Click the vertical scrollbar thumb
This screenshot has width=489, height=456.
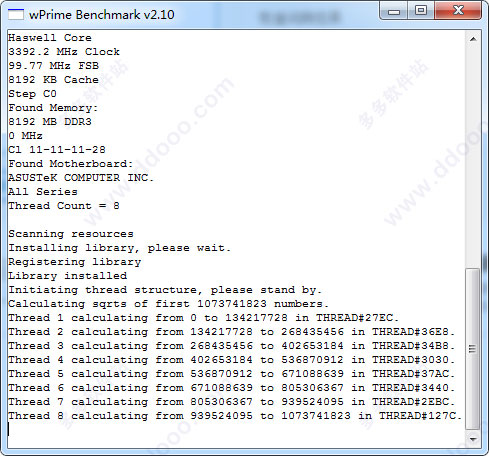point(472,349)
